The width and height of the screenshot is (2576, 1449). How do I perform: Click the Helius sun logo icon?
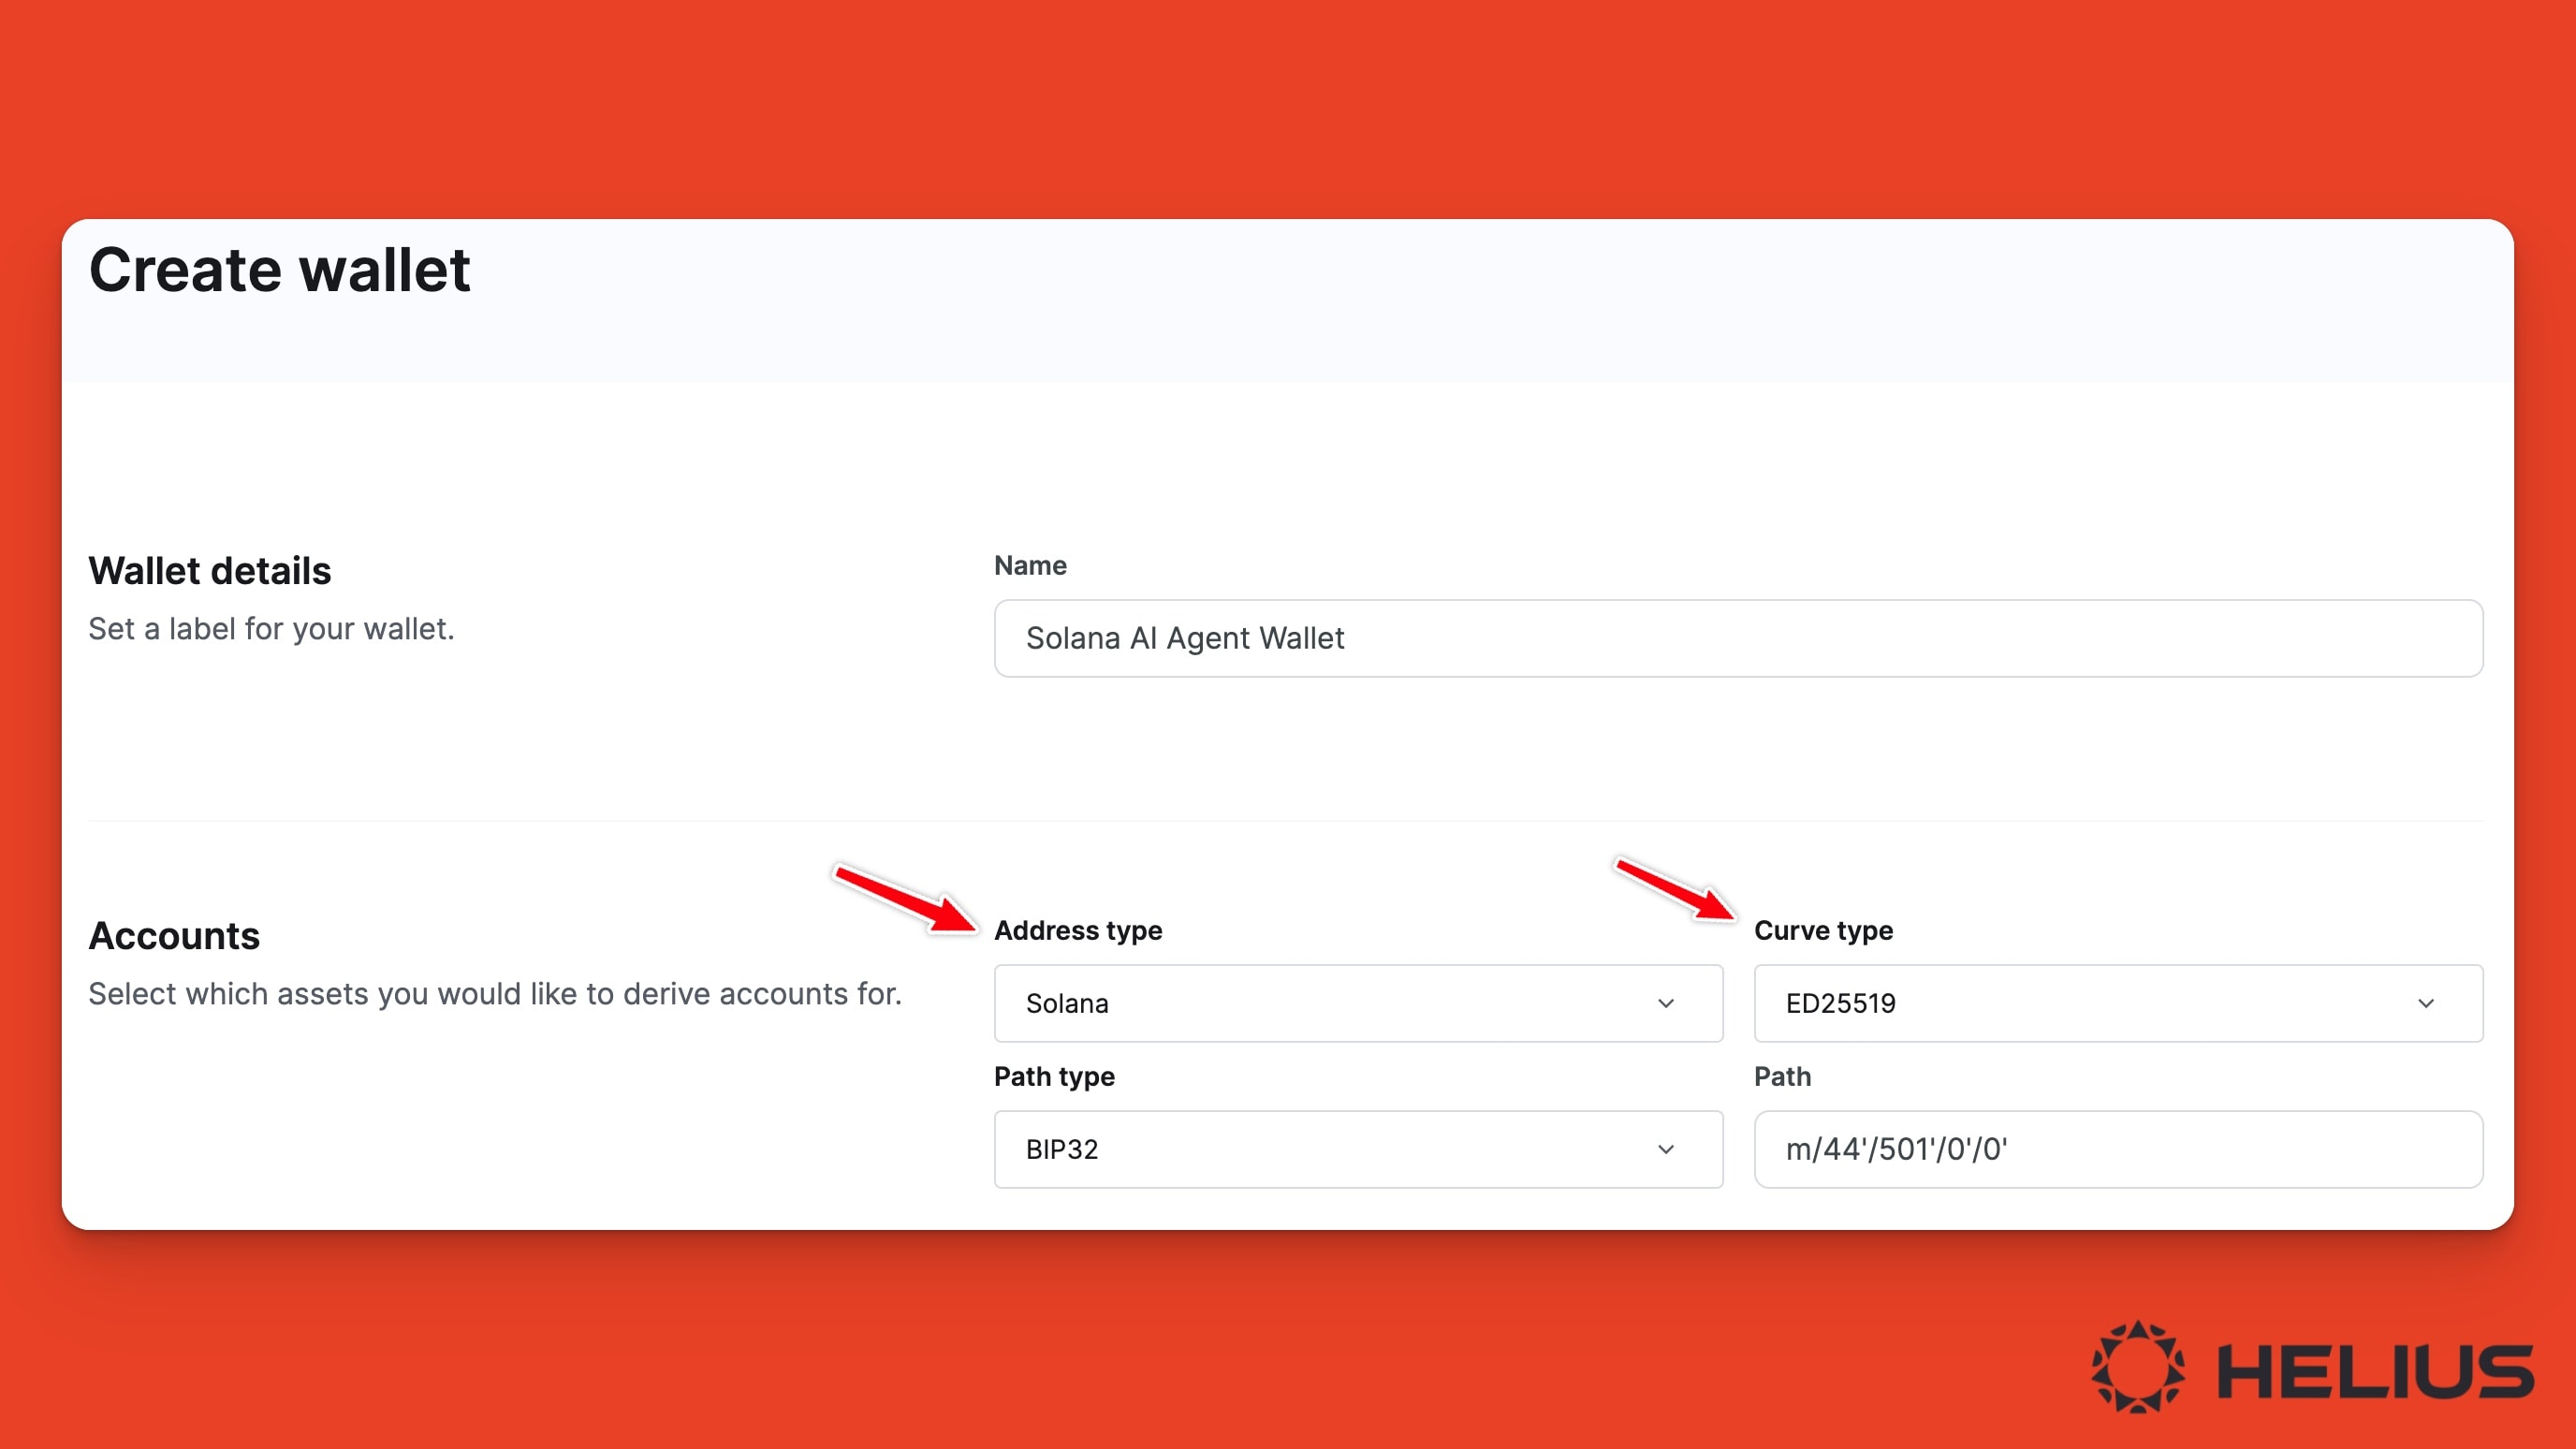click(2138, 1367)
